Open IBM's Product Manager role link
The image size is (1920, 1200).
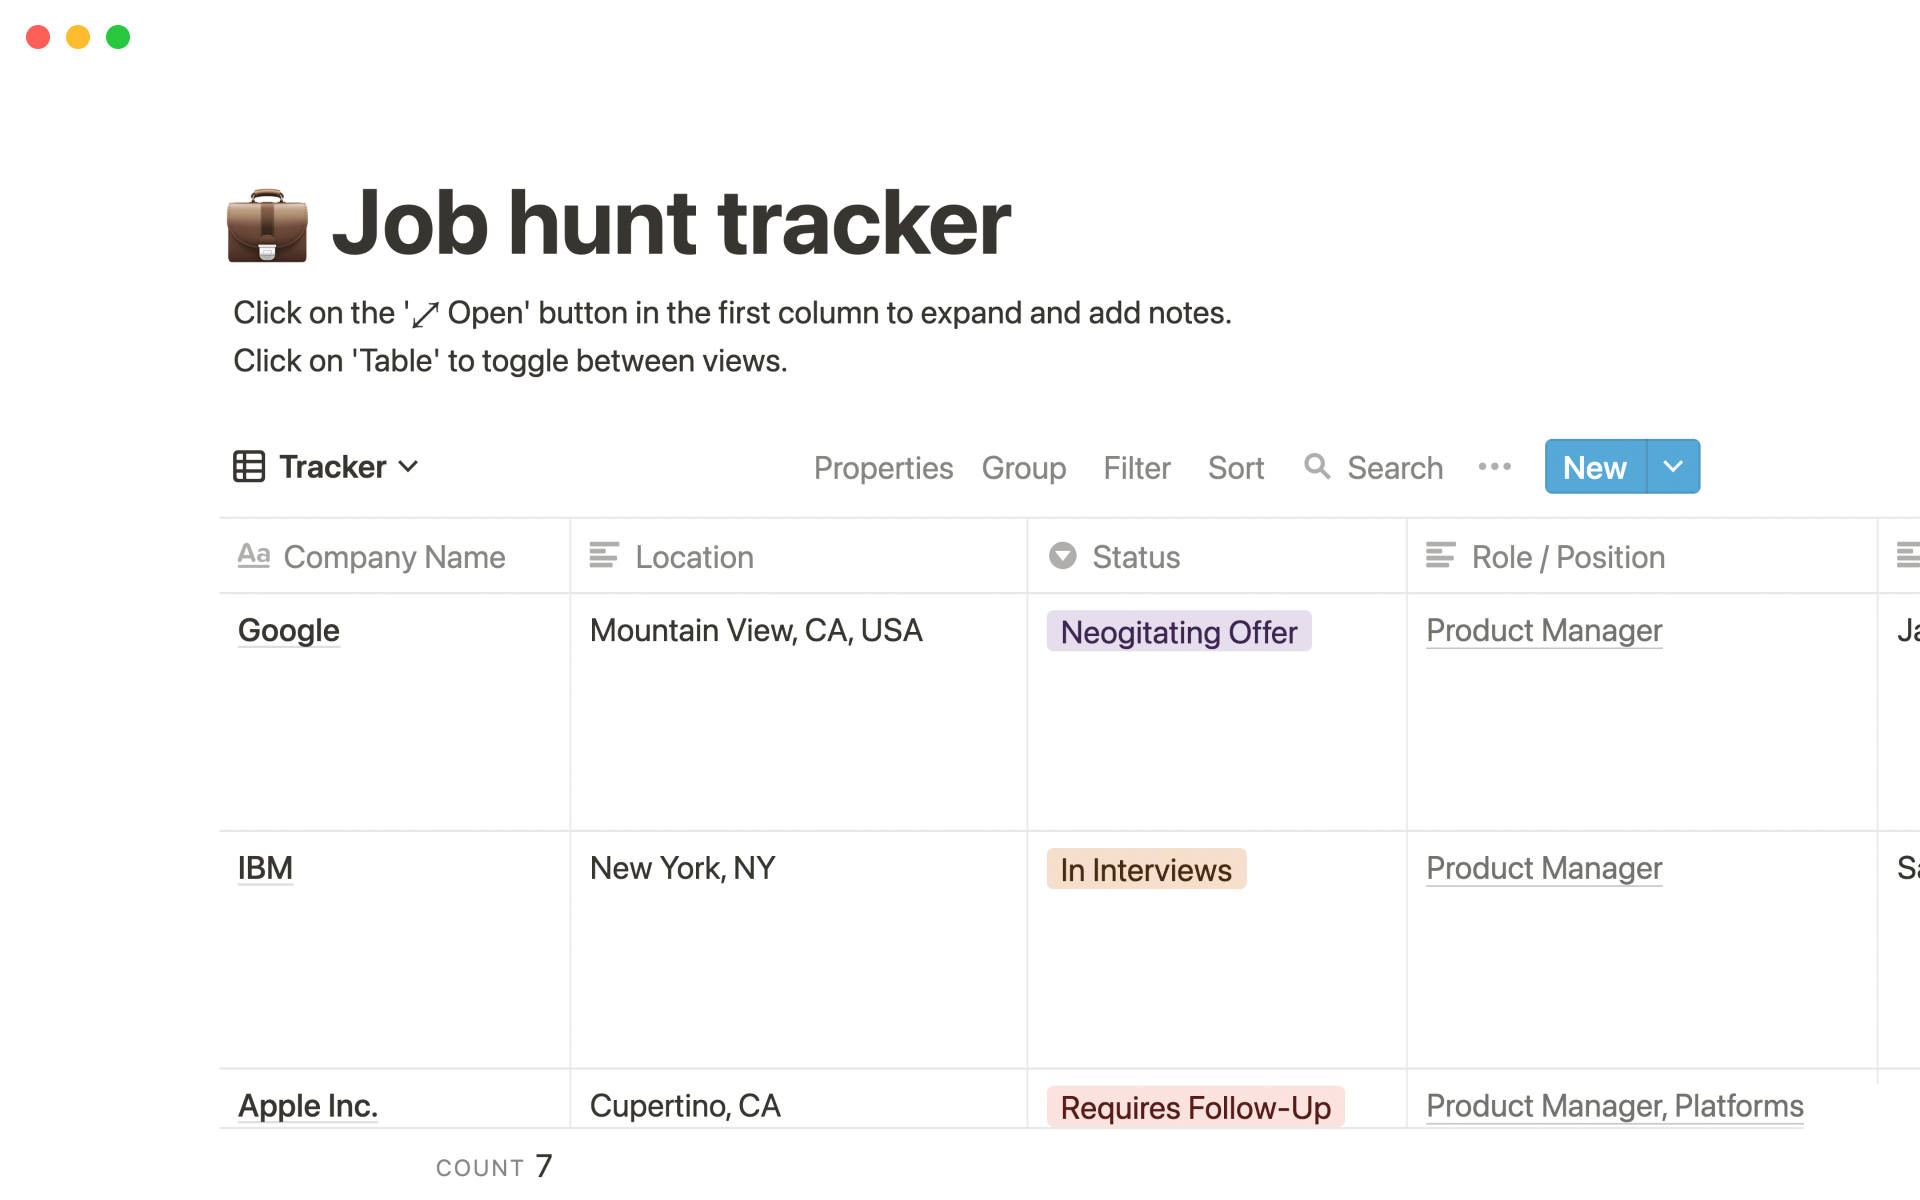[1543, 869]
